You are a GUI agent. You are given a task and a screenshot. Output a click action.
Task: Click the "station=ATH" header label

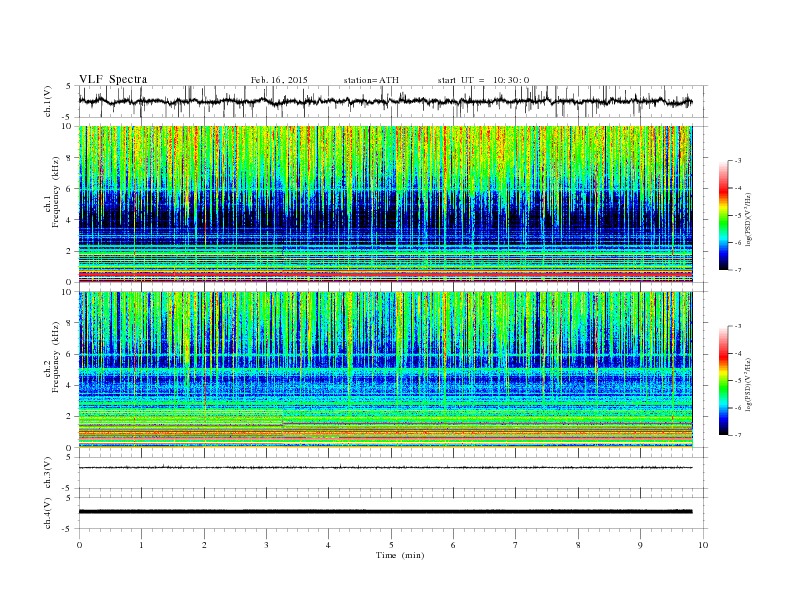(x=371, y=80)
